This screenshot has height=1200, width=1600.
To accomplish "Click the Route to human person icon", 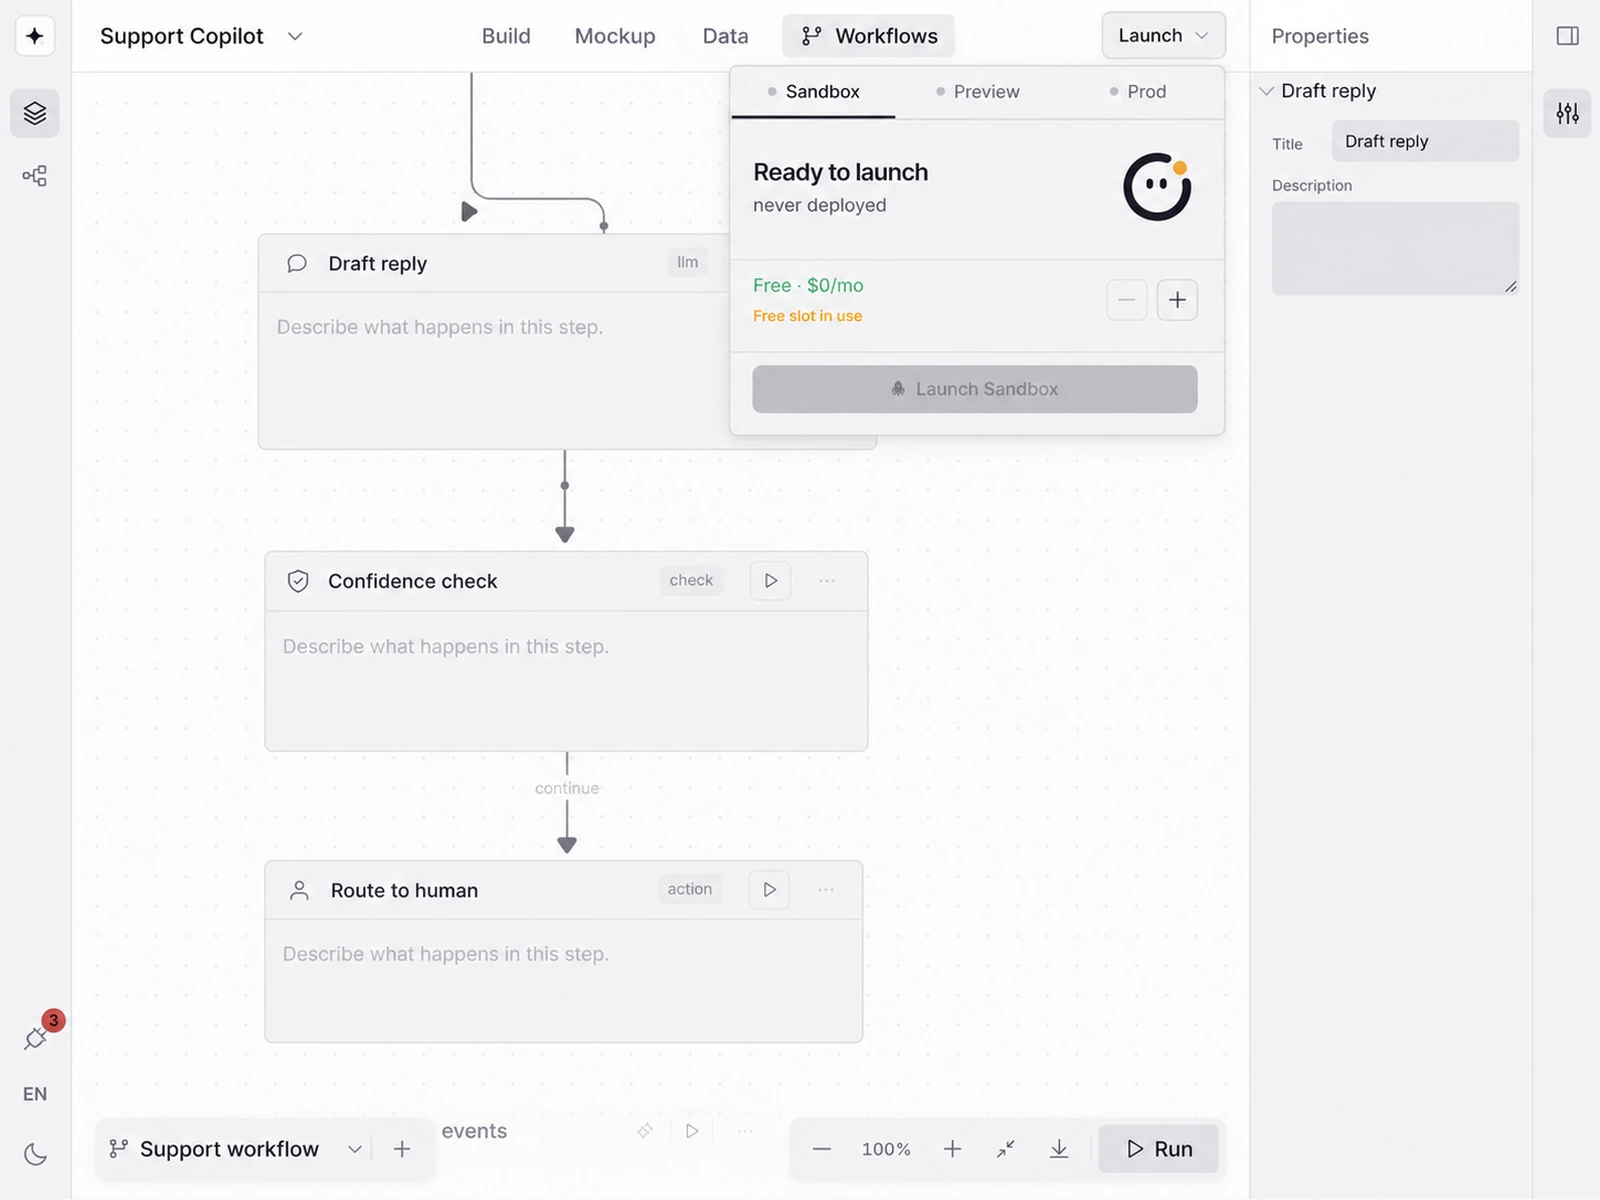I will pos(299,890).
